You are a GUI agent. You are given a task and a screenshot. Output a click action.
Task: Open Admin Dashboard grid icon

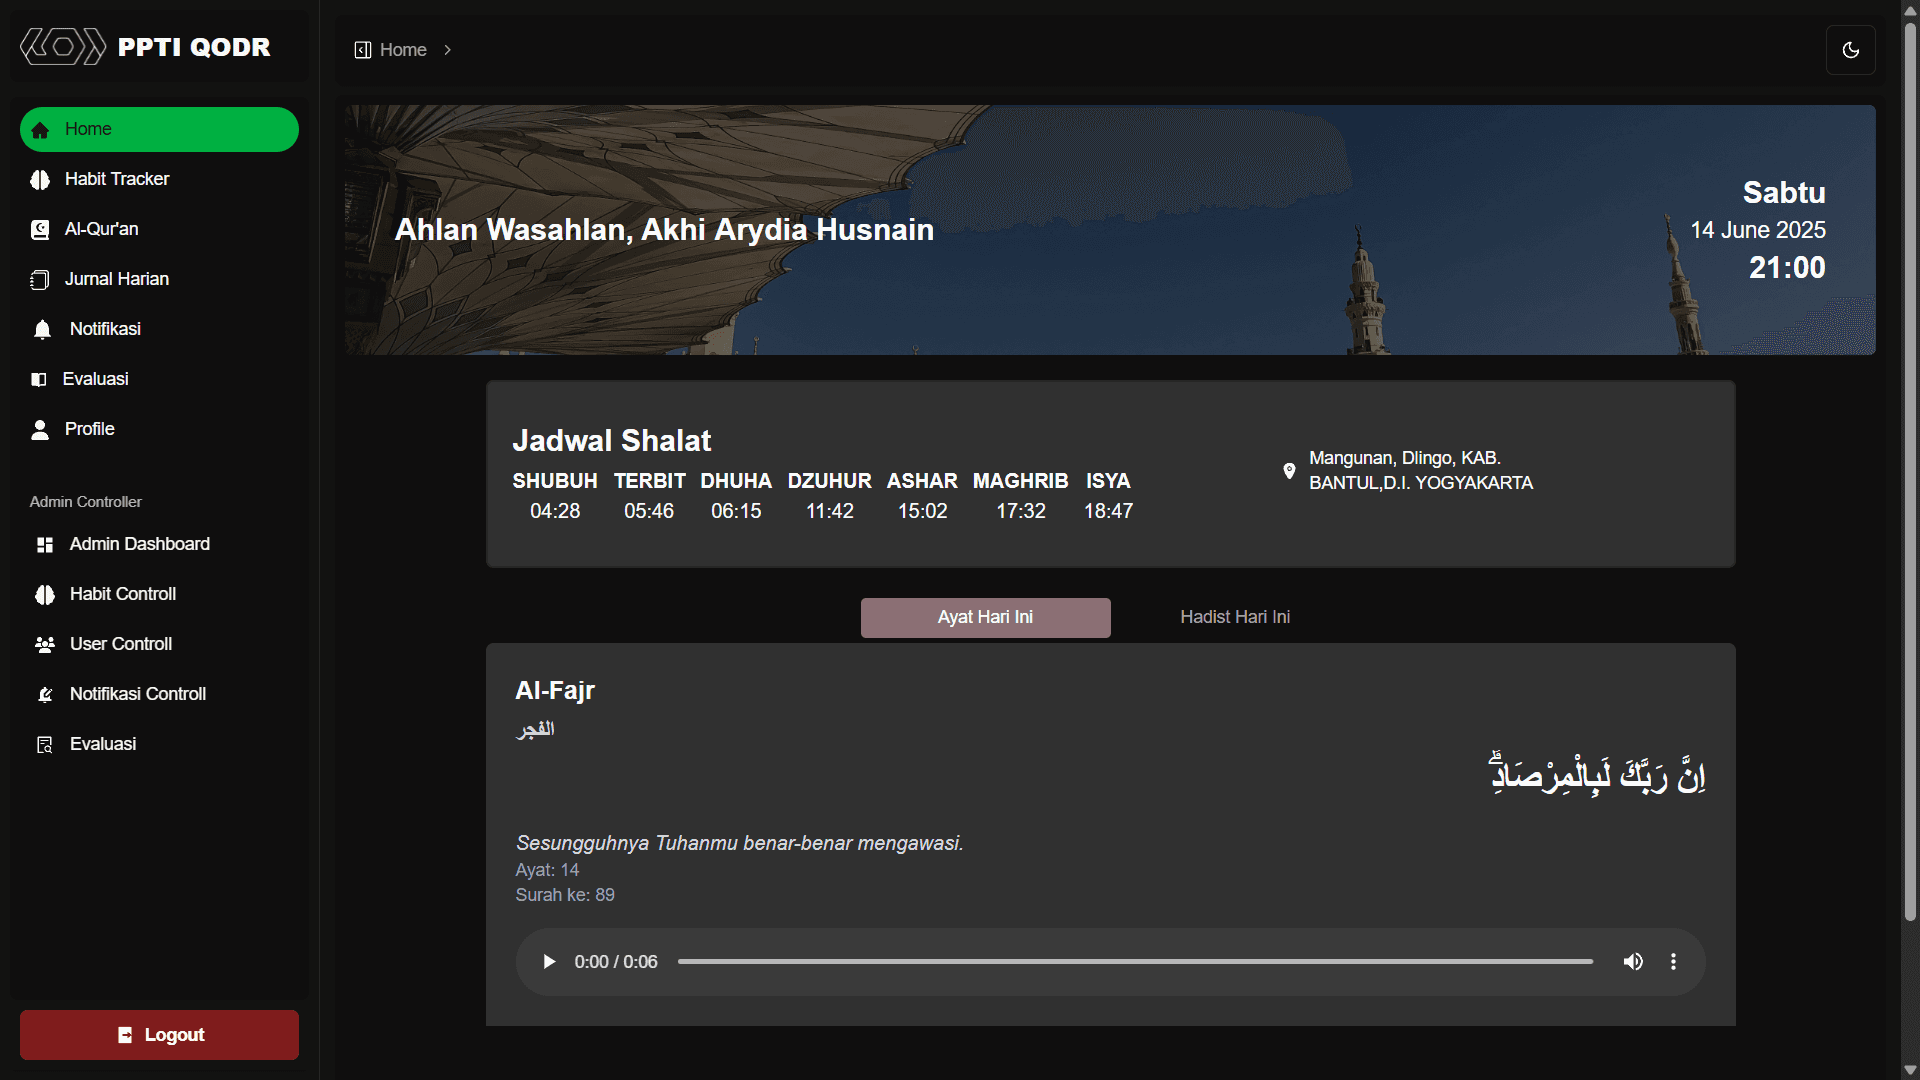45,545
